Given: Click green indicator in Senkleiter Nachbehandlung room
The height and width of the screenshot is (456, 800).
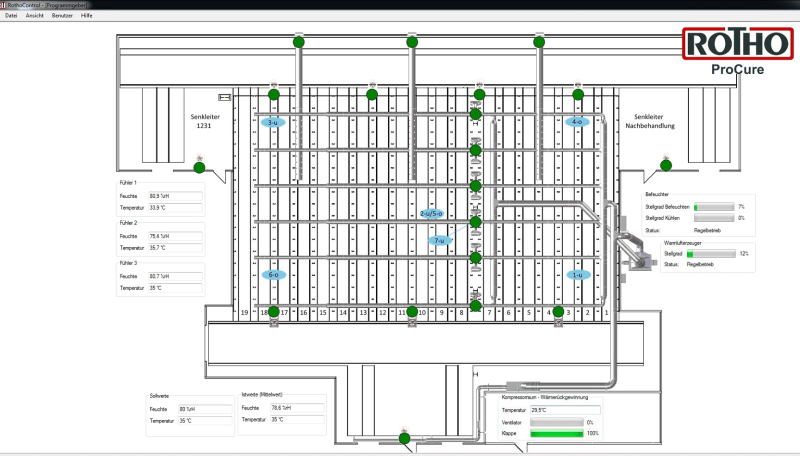Looking at the screenshot, I should [666, 165].
